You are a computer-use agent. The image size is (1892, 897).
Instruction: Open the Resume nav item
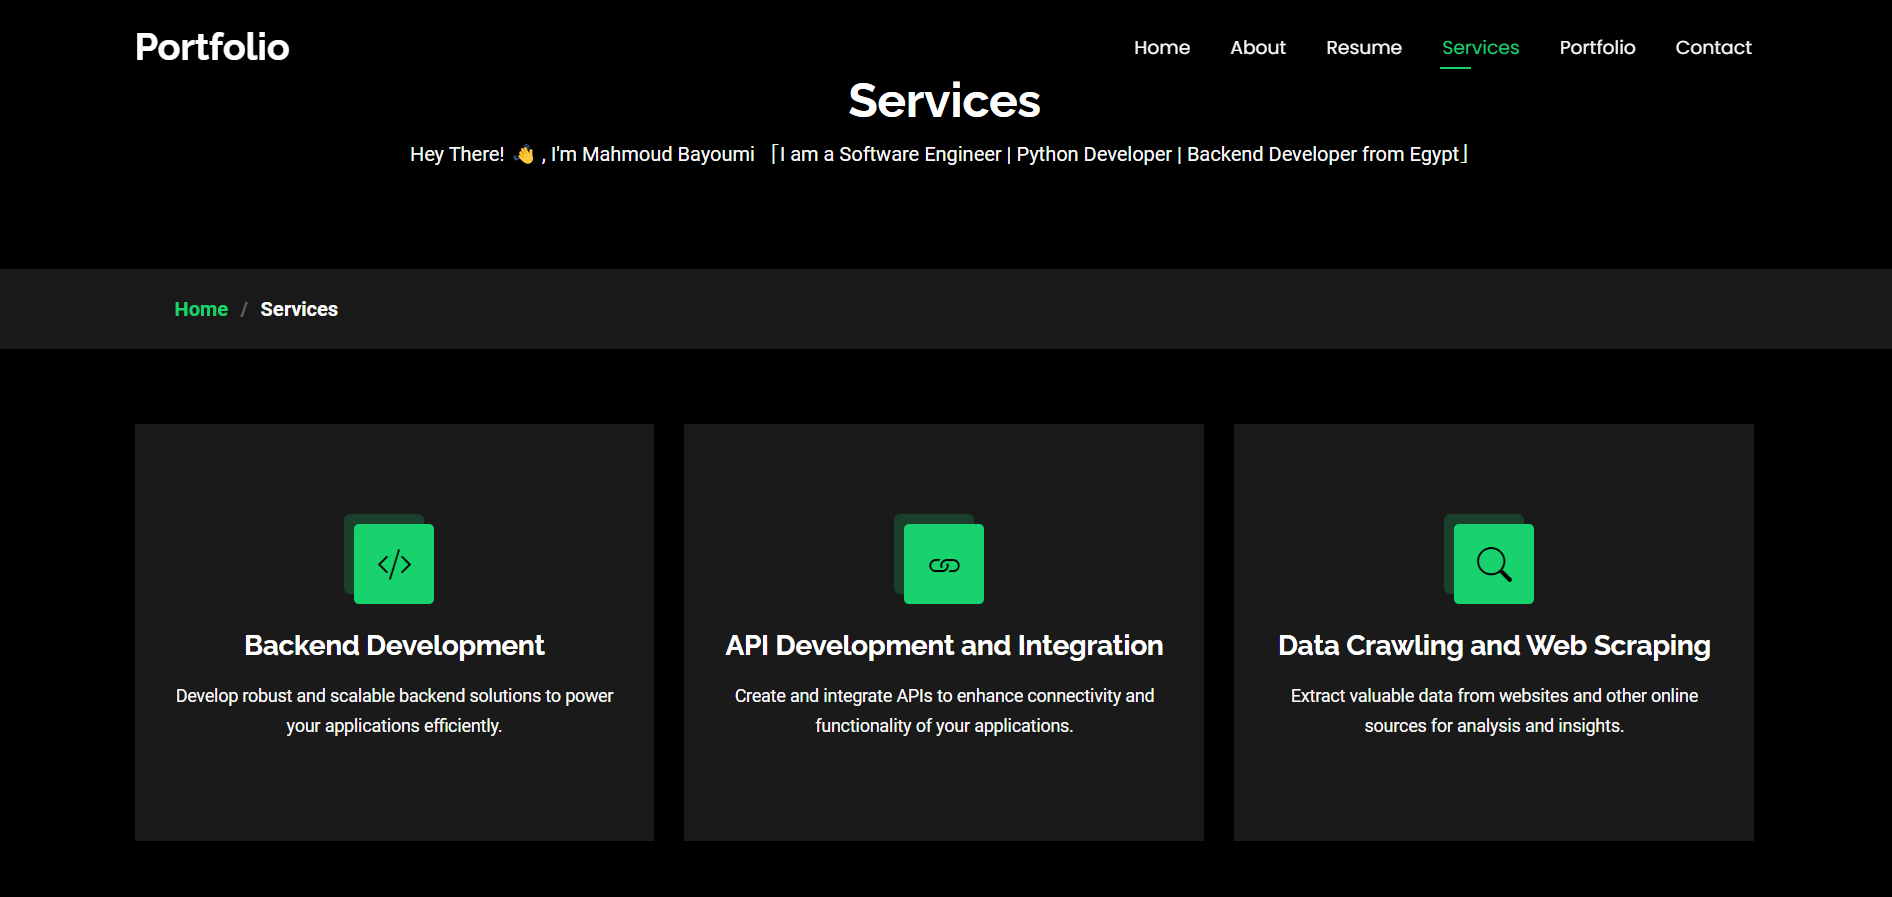tap(1364, 47)
